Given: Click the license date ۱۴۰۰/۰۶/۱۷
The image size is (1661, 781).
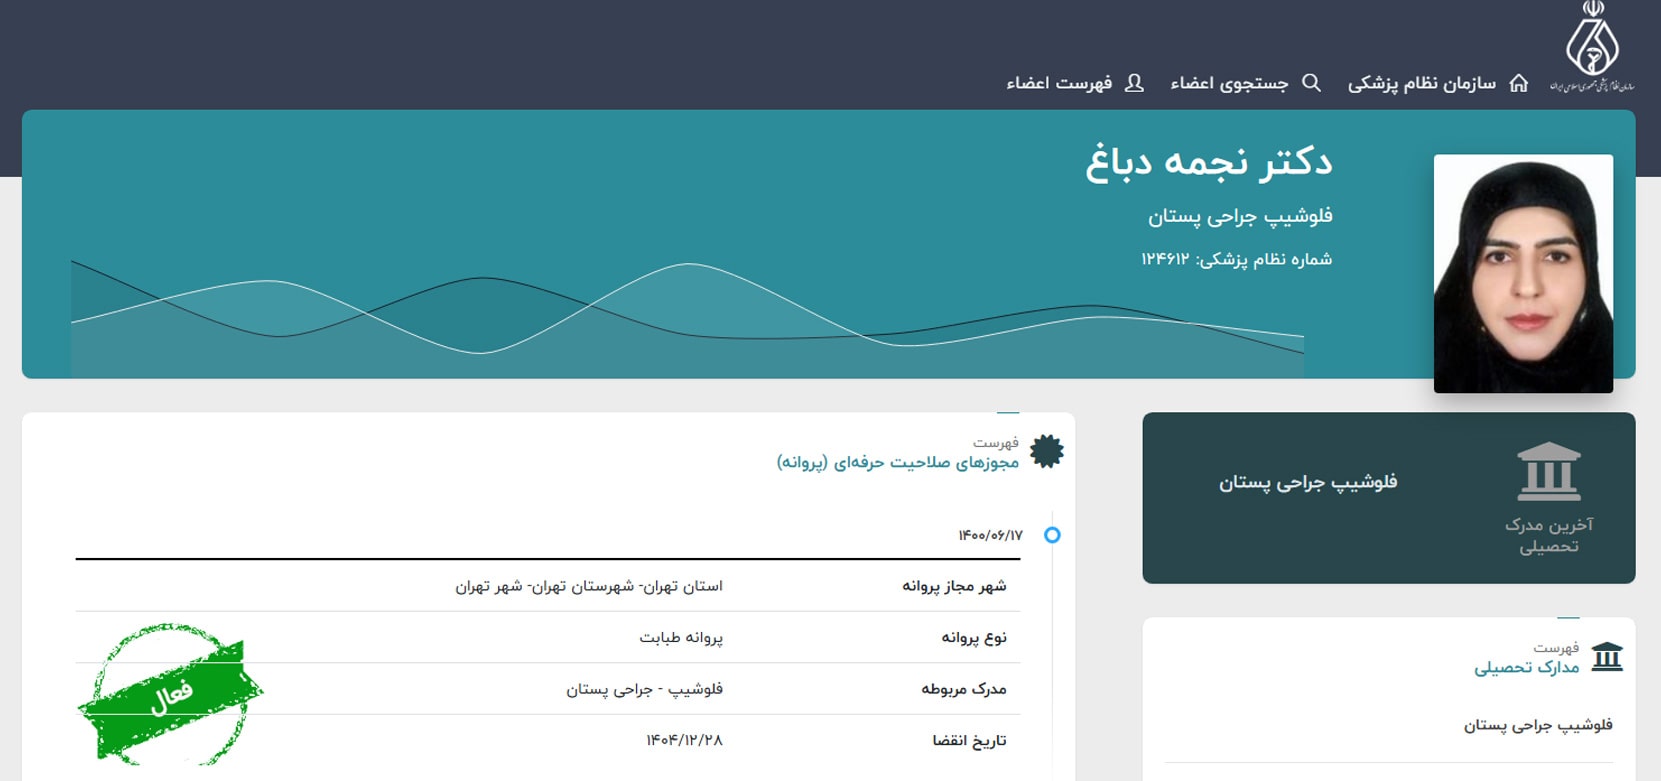Looking at the screenshot, I should coord(990,536).
